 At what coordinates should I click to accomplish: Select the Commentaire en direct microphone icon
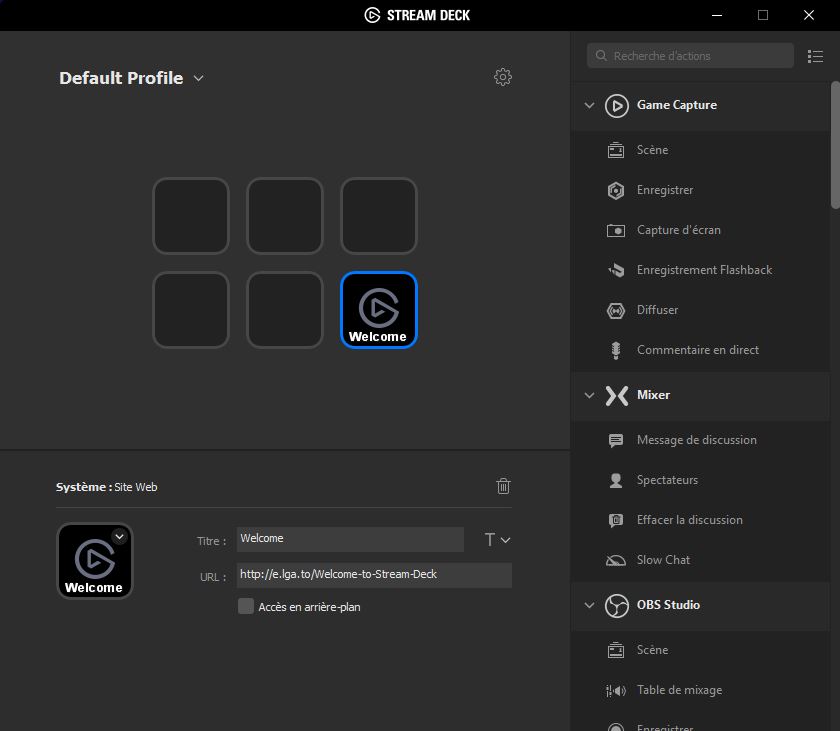pos(616,350)
